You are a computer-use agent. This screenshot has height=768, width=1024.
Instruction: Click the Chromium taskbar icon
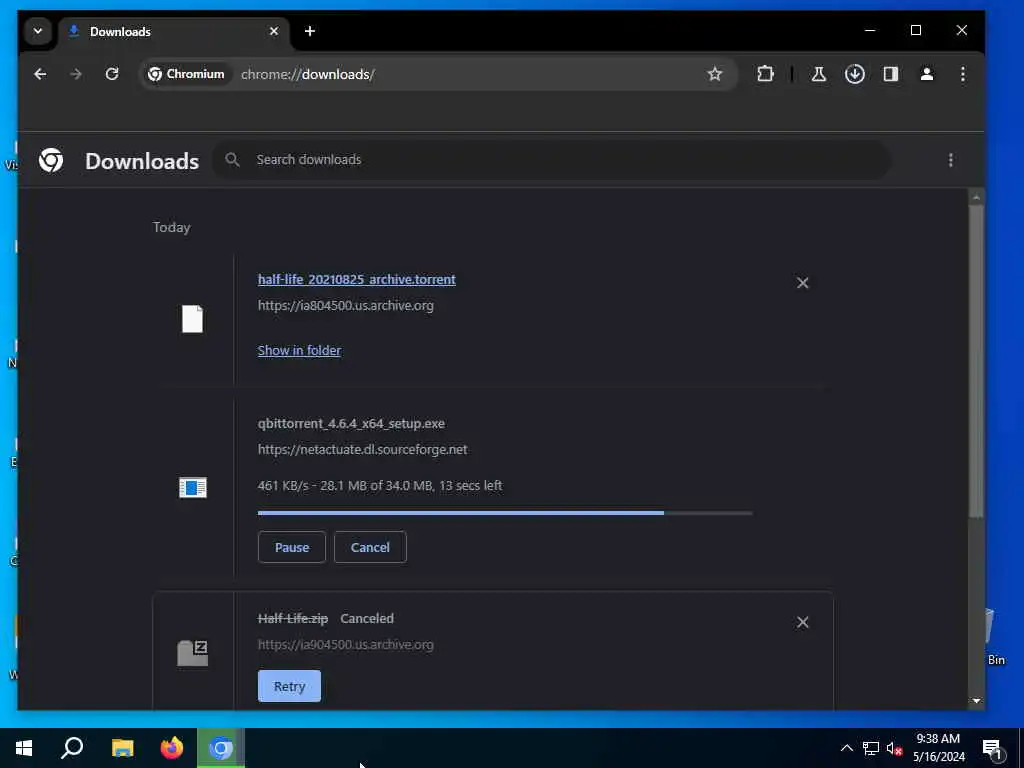click(221, 748)
